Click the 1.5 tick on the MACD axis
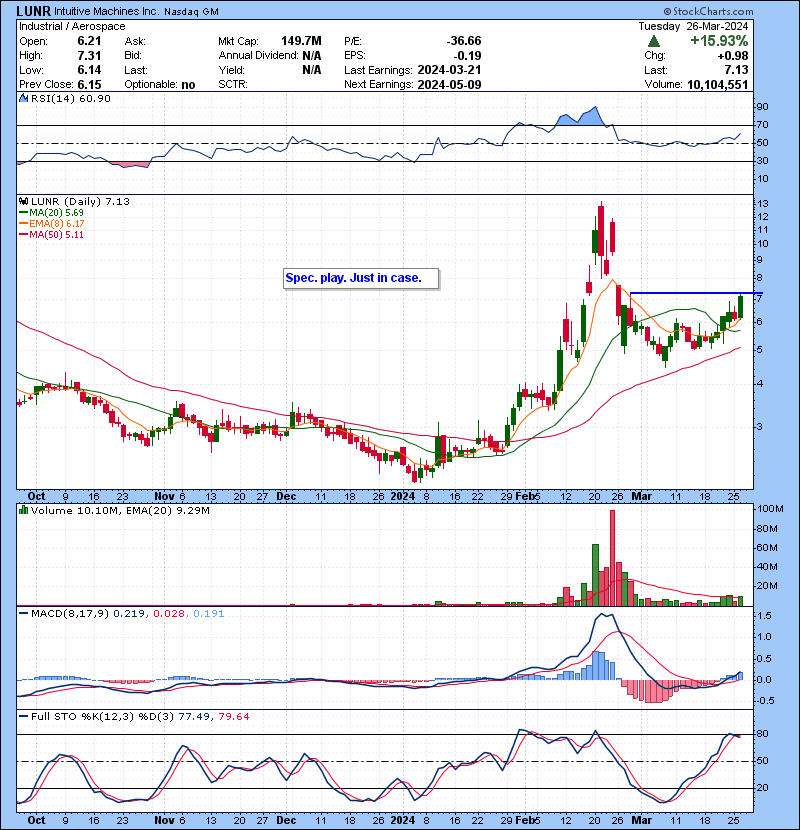The width and height of the screenshot is (800, 830). tap(764, 616)
